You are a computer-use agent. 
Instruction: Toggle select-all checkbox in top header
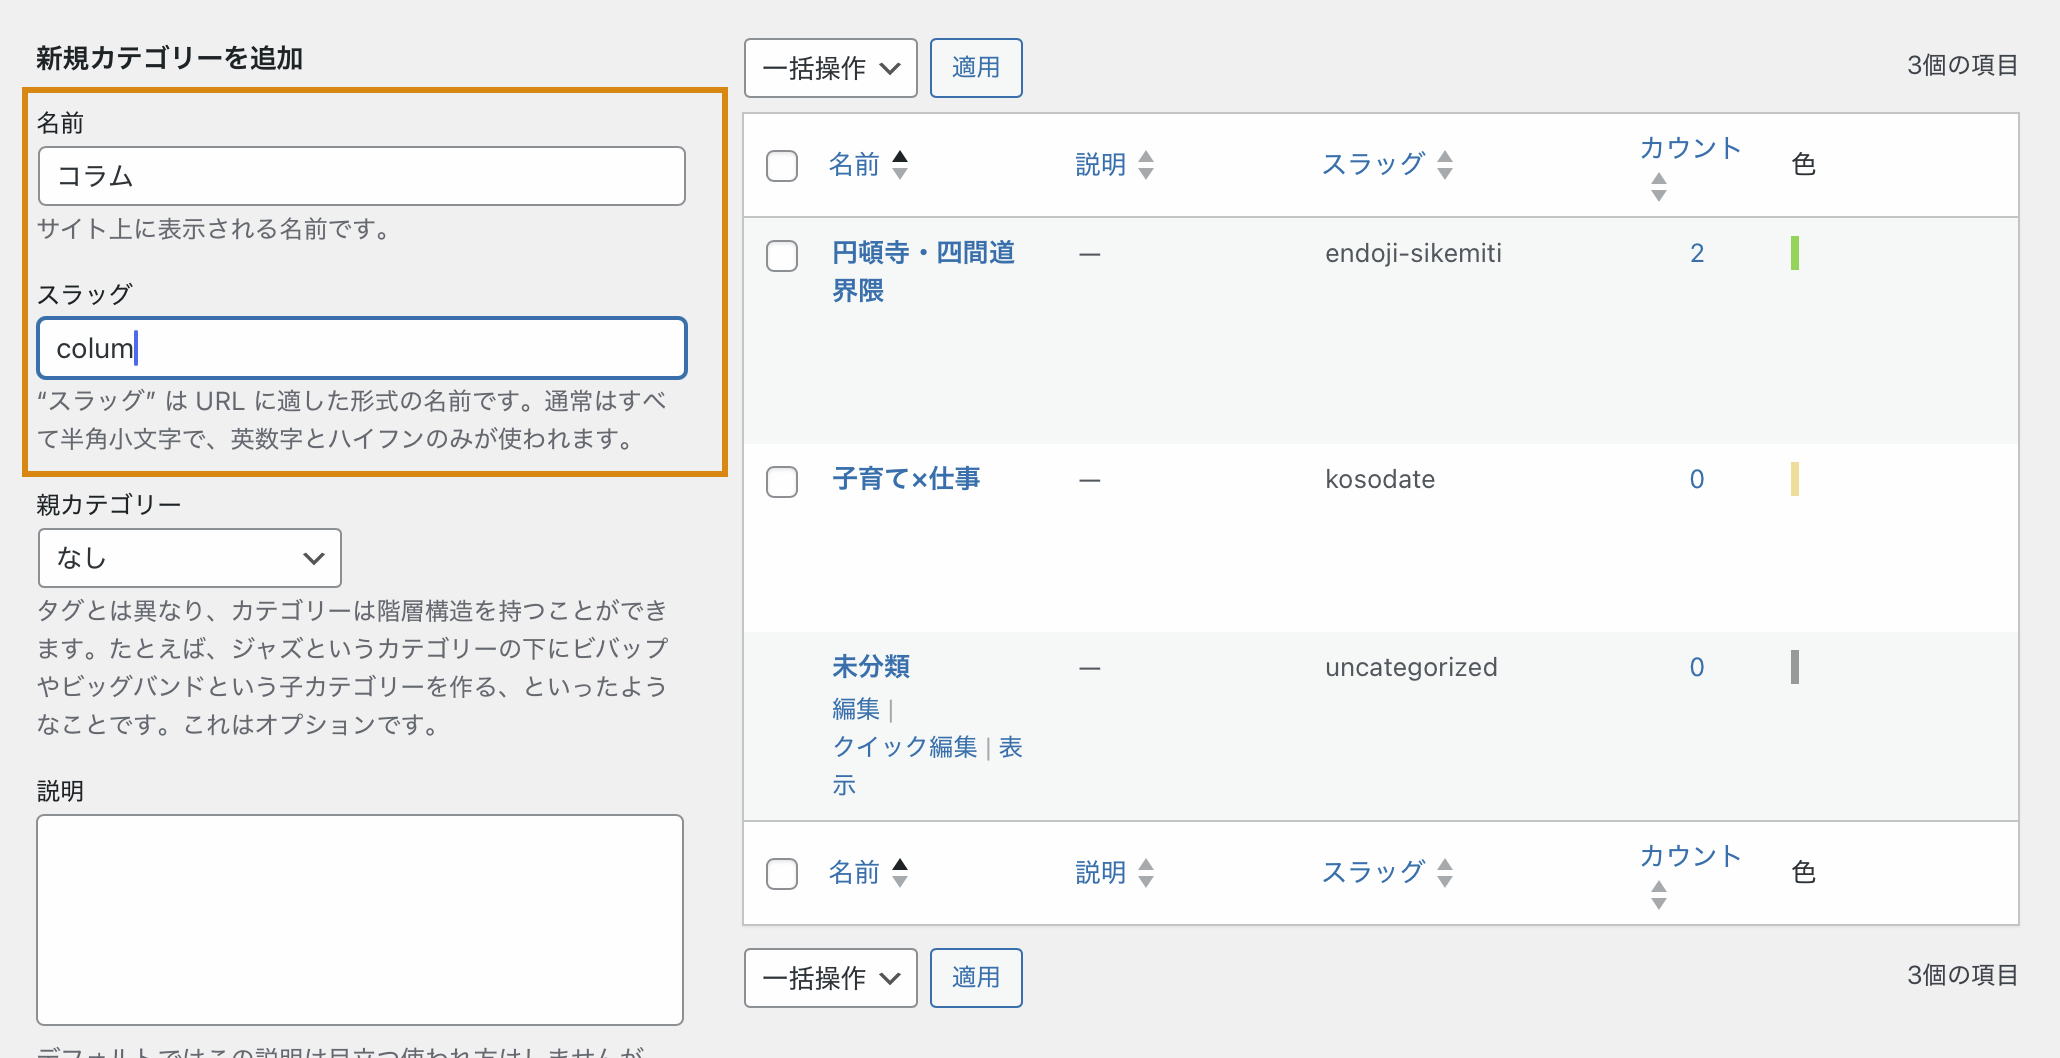(x=782, y=166)
